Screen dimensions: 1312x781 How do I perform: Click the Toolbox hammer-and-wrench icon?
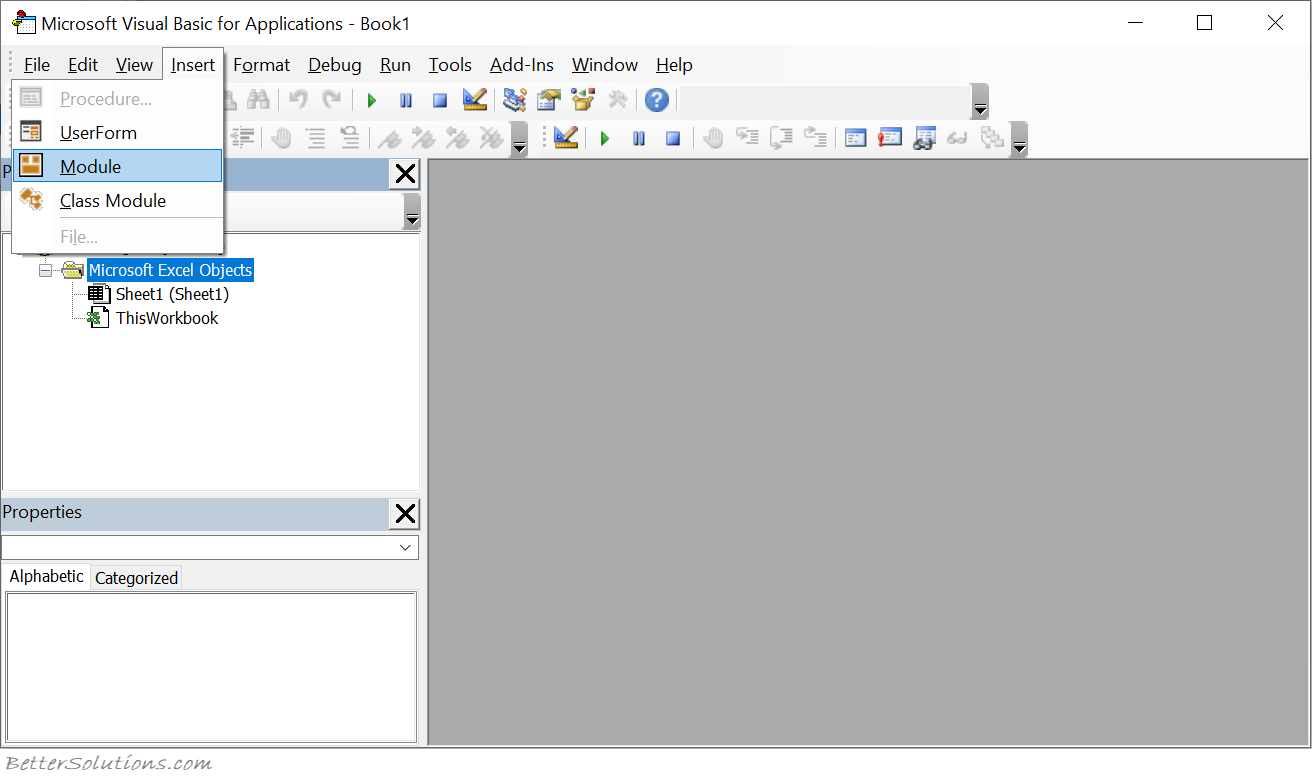tap(617, 99)
